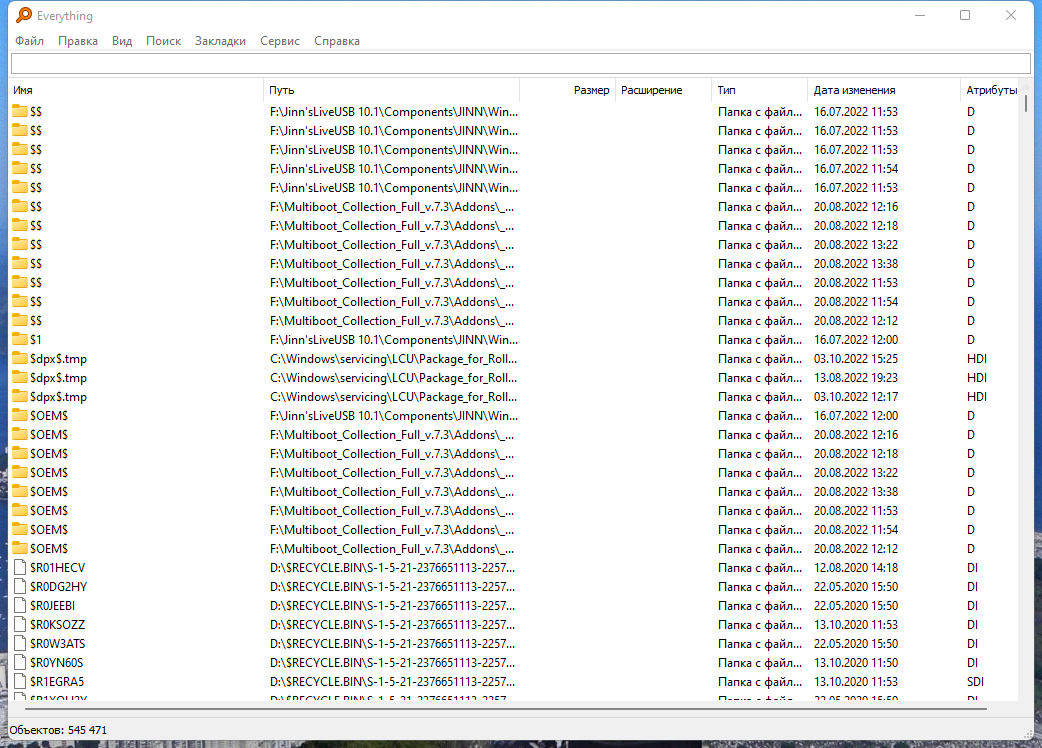
Task: Click $$ folder icon dated 20.08.2022 13:22
Action: (x=20, y=244)
